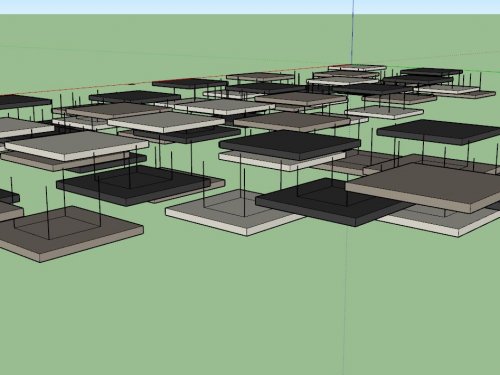Image resolution: width=500 pixels, height=375 pixels.
Task: Select the blue vertical axis line
Action: pyautogui.click(x=353, y=32)
